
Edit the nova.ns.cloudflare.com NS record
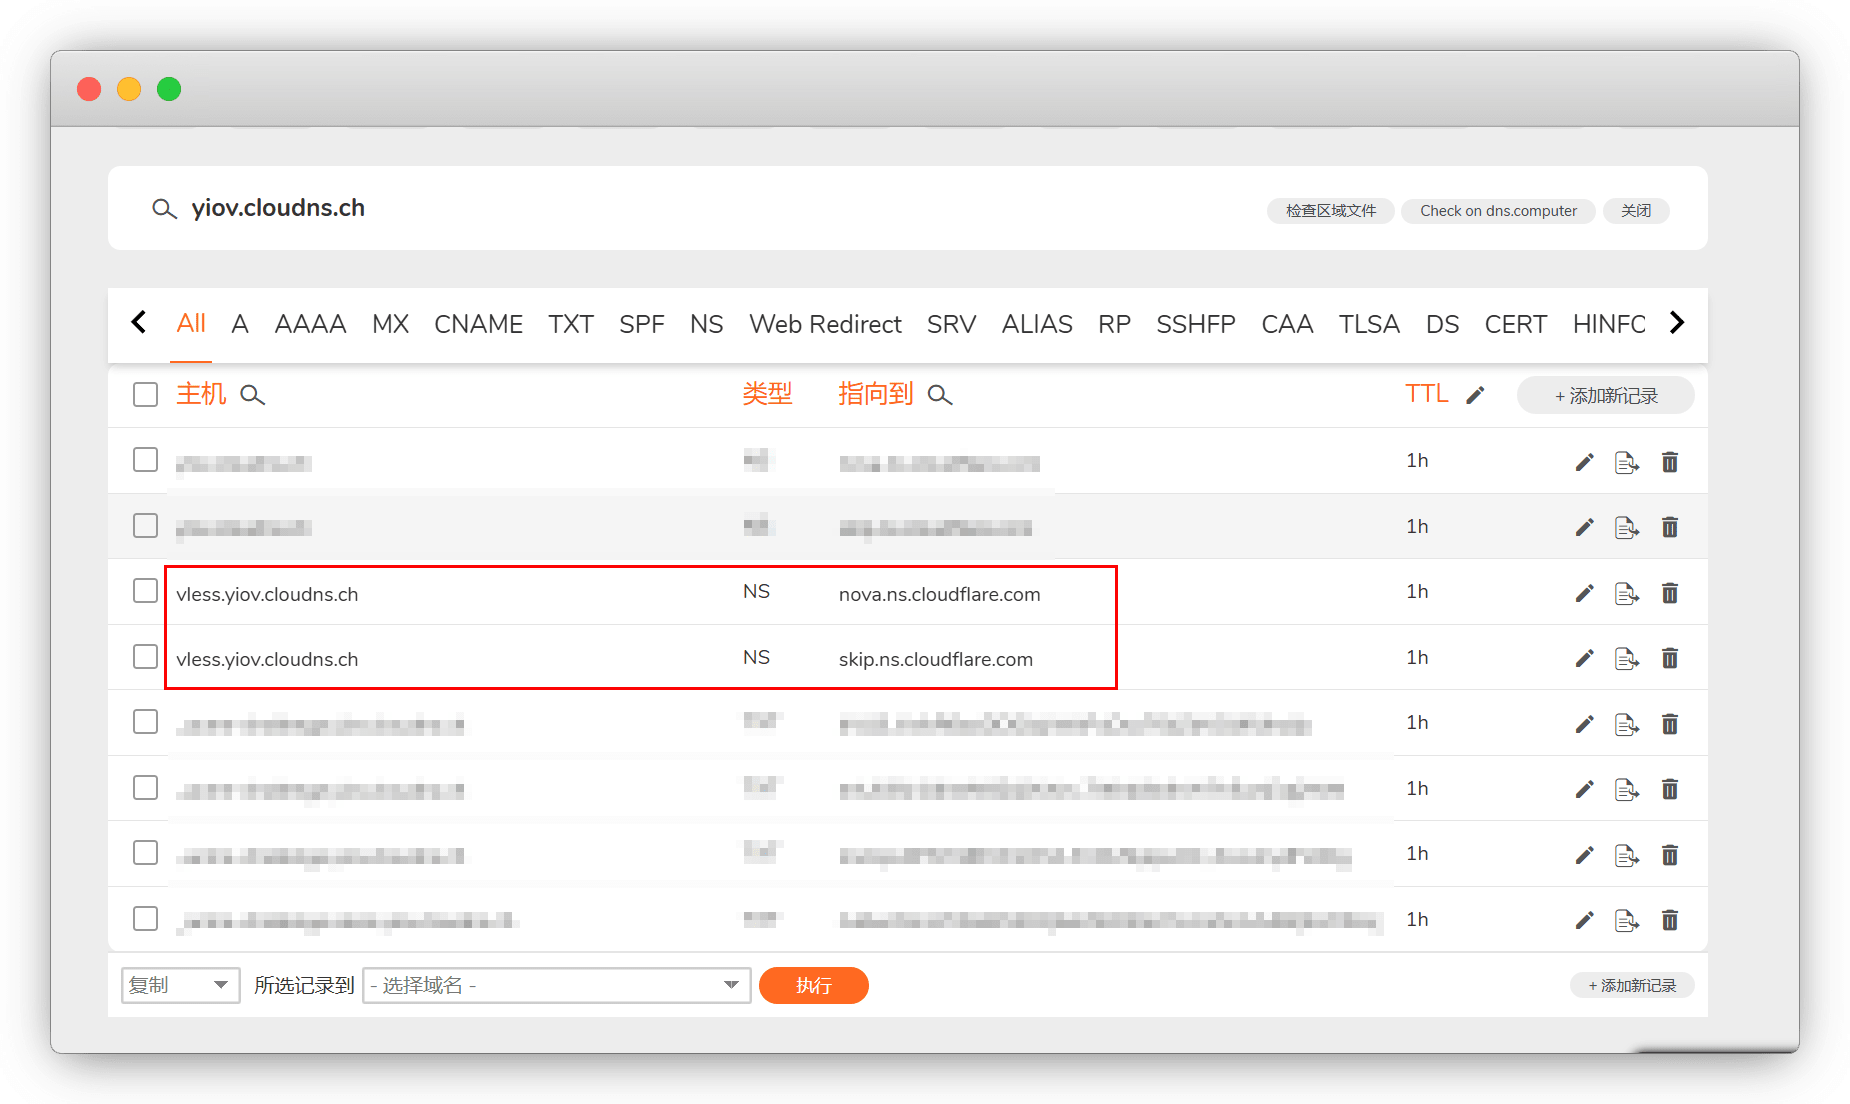pos(1584,593)
